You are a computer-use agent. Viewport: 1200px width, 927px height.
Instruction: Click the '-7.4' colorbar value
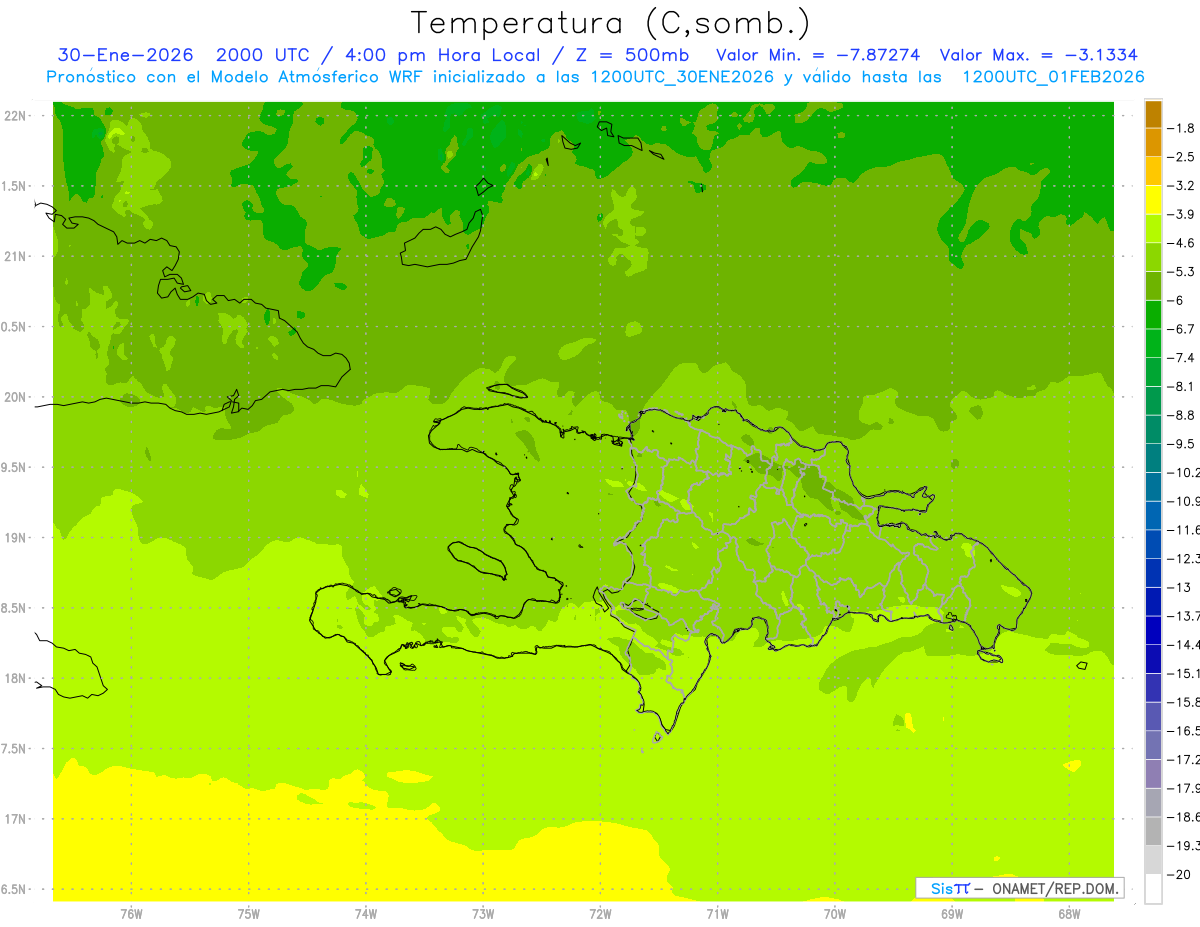click(x=1182, y=358)
